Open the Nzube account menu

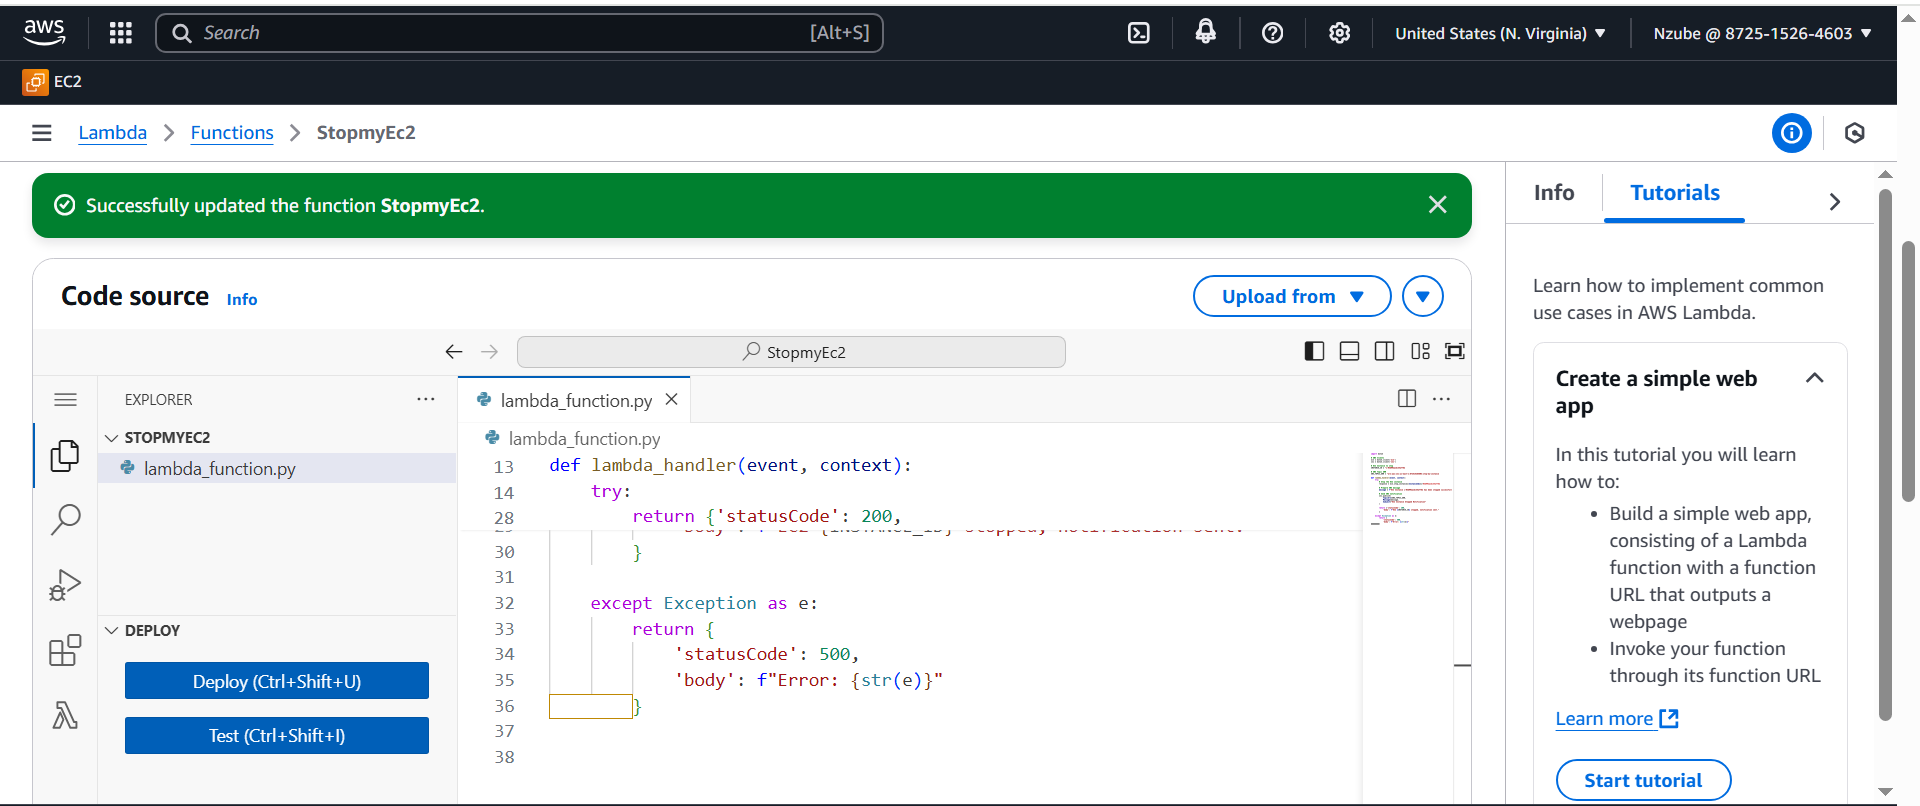pyautogui.click(x=1762, y=33)
